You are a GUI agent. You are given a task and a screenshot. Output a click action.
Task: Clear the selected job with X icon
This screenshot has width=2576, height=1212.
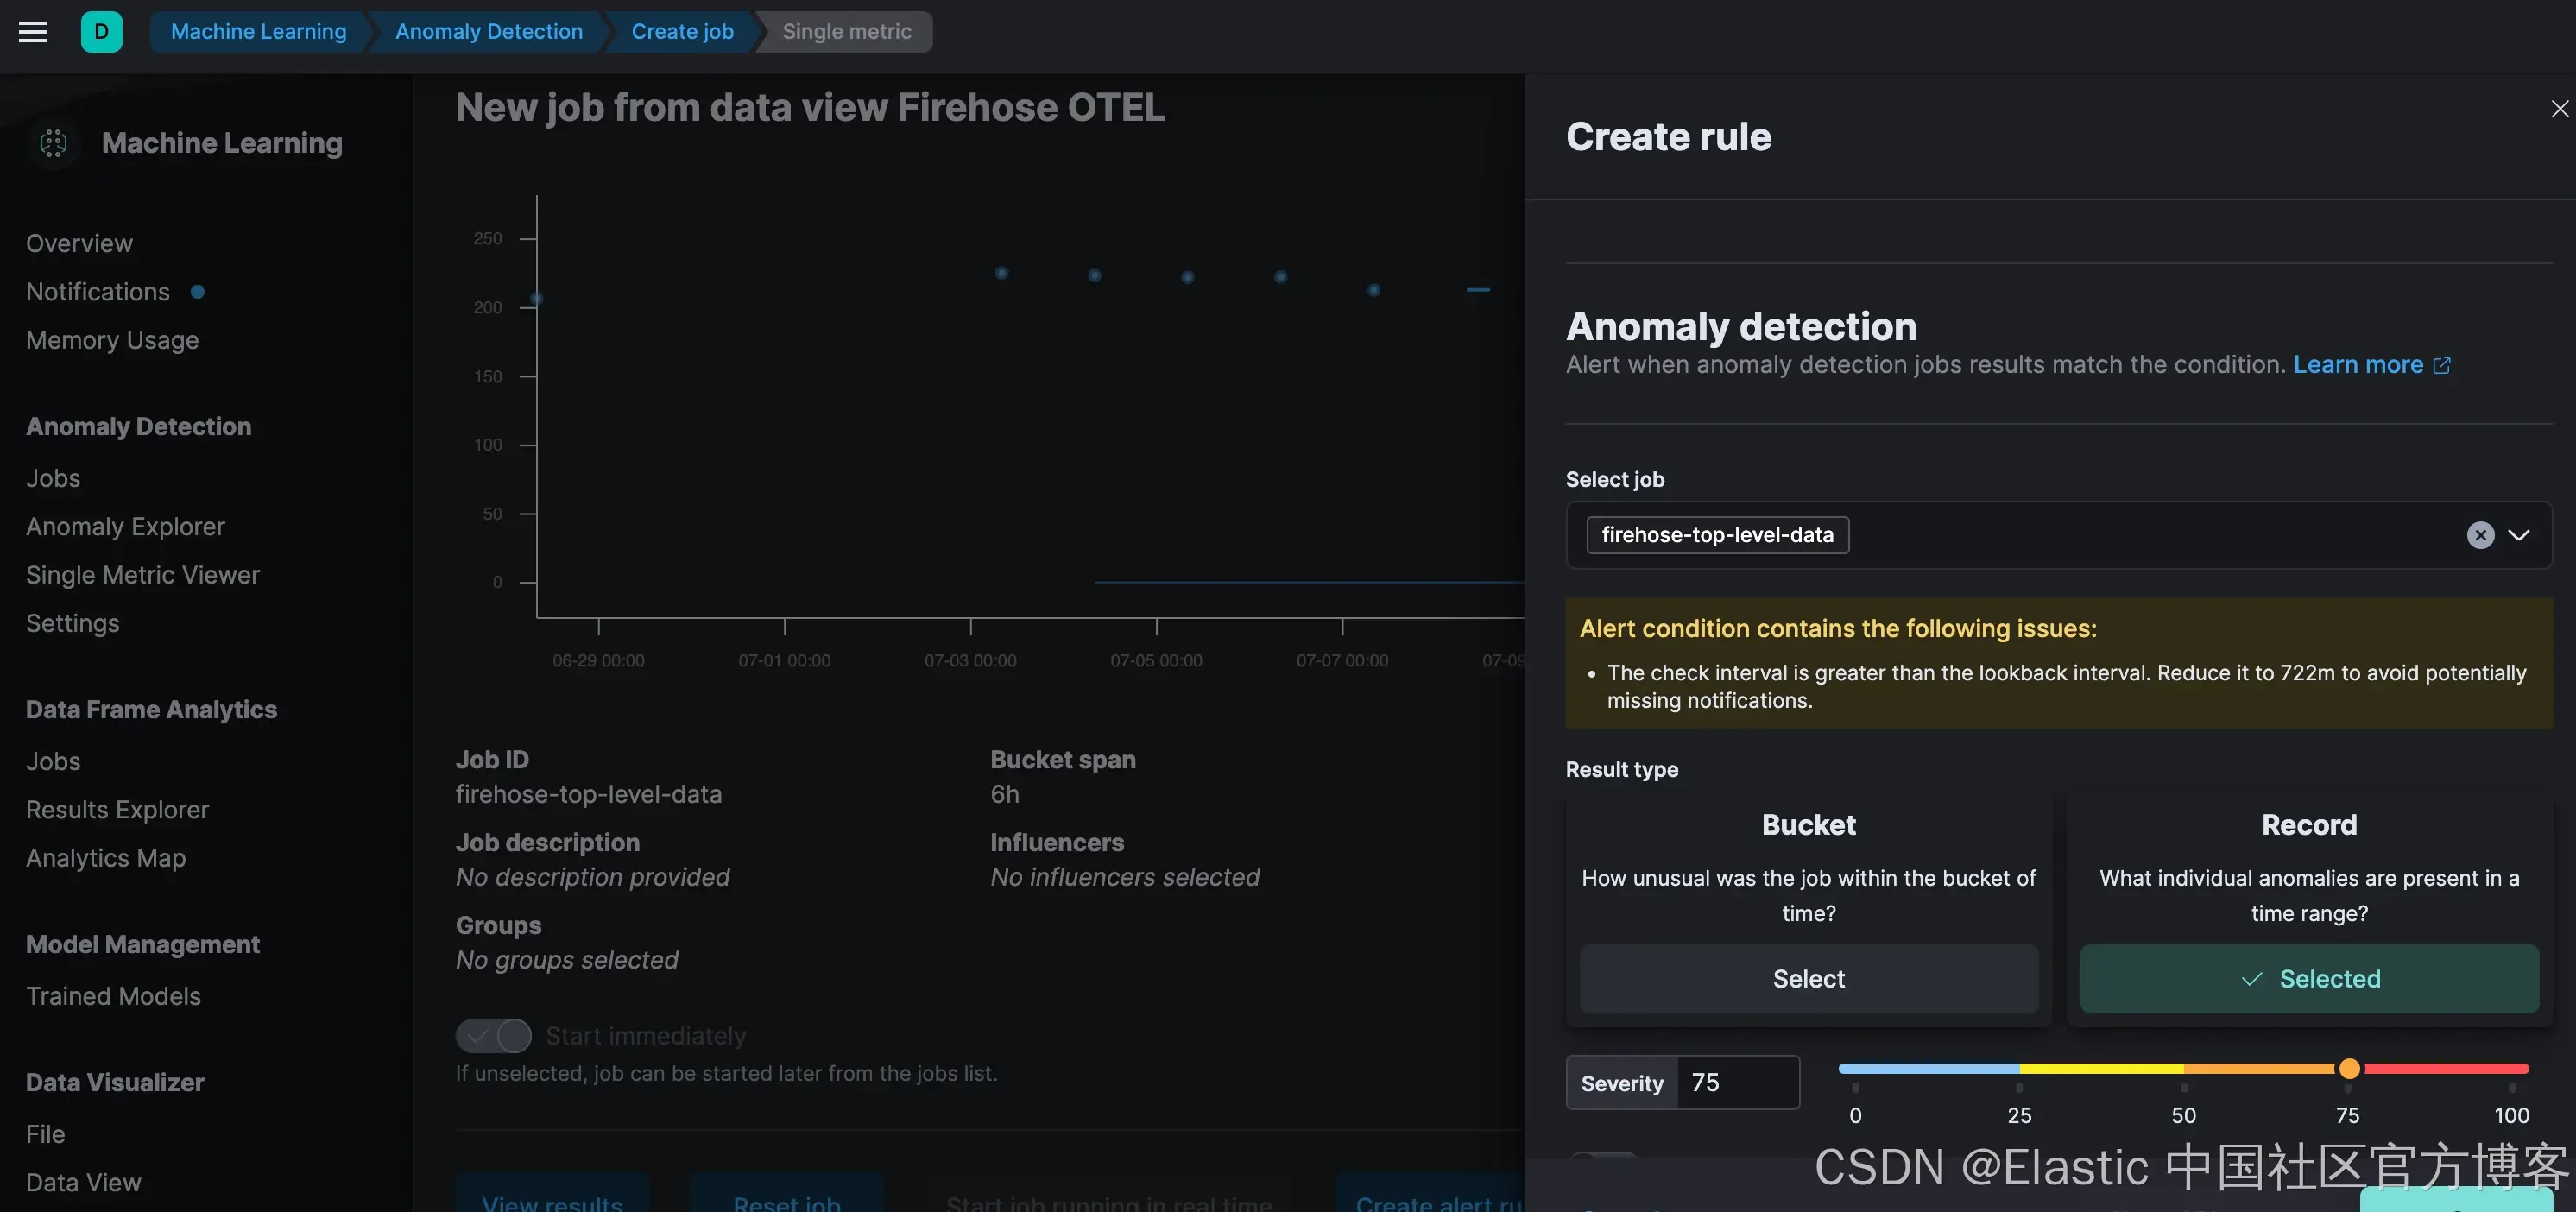click(2480, 535)
